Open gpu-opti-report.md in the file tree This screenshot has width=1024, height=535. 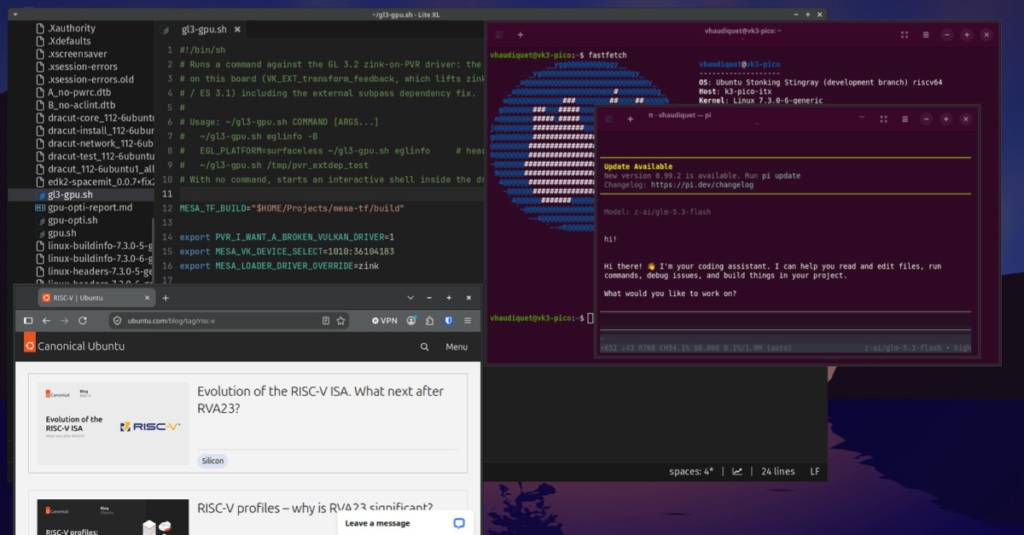(x=90, y=208)
